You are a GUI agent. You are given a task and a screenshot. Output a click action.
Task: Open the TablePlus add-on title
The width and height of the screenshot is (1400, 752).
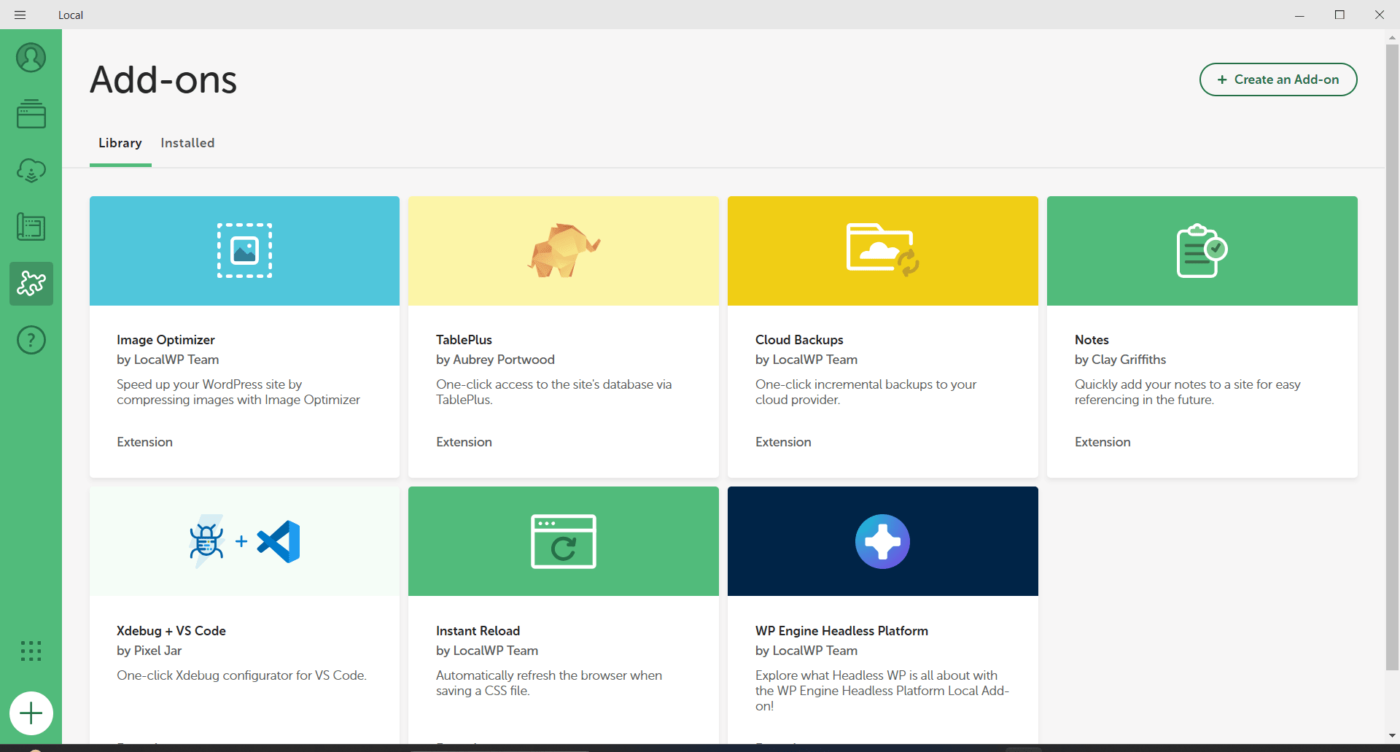[x=464, y=340]
